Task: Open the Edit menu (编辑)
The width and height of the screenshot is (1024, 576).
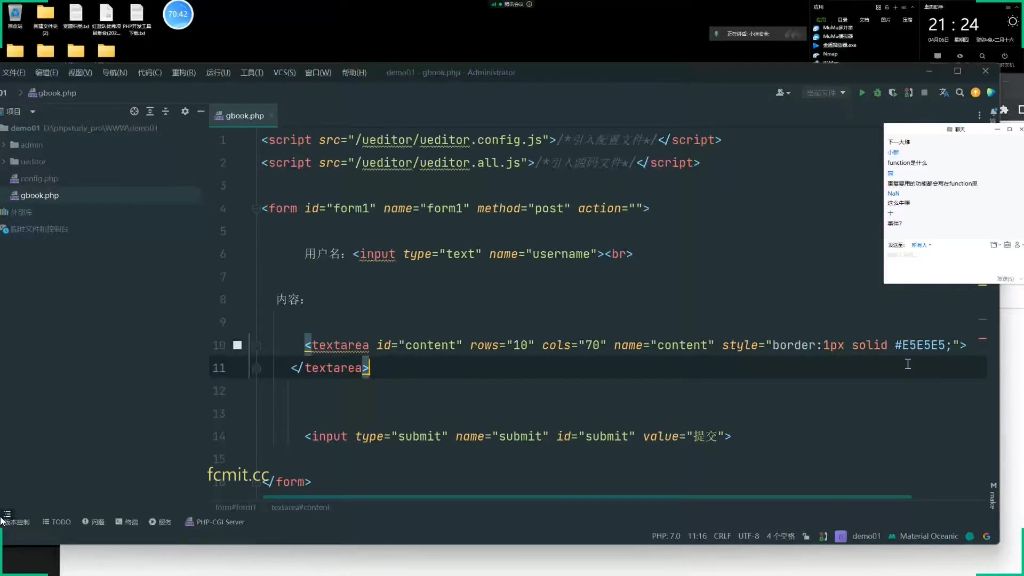Action: click(x=46, y=72)
